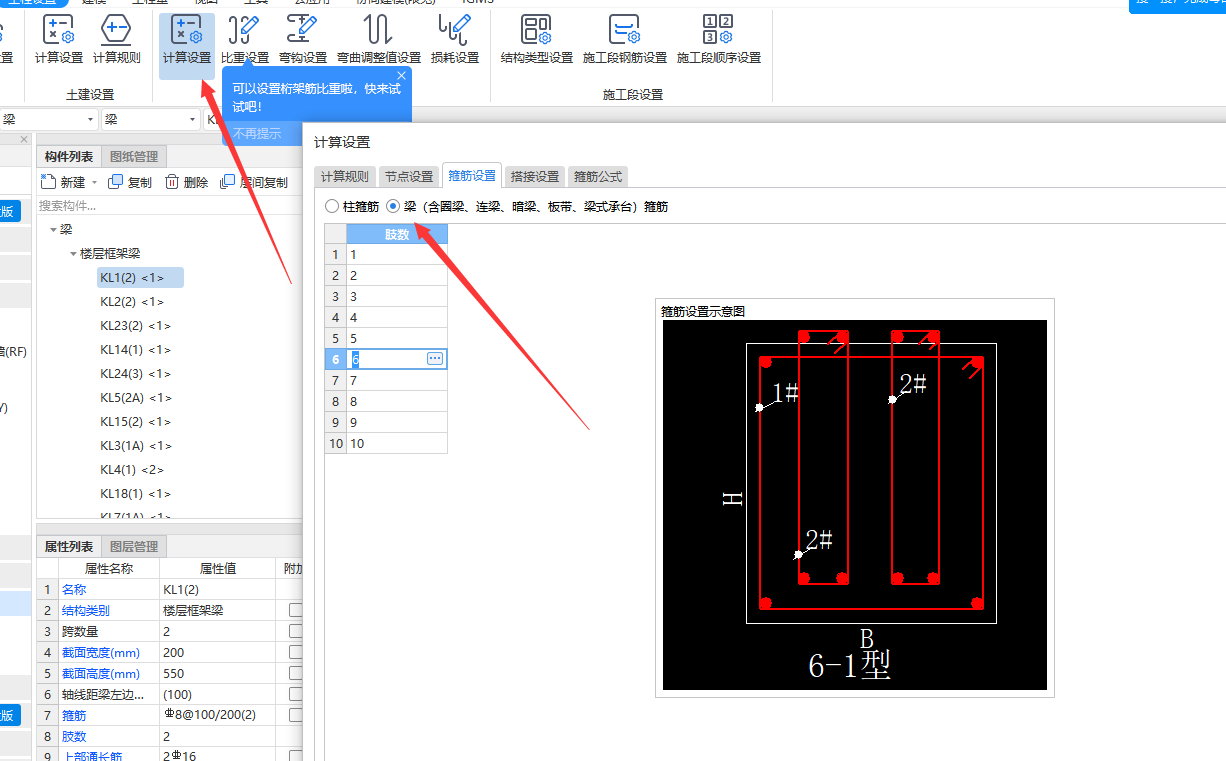Click the 截面宽度 value 200

pos(217,652)
